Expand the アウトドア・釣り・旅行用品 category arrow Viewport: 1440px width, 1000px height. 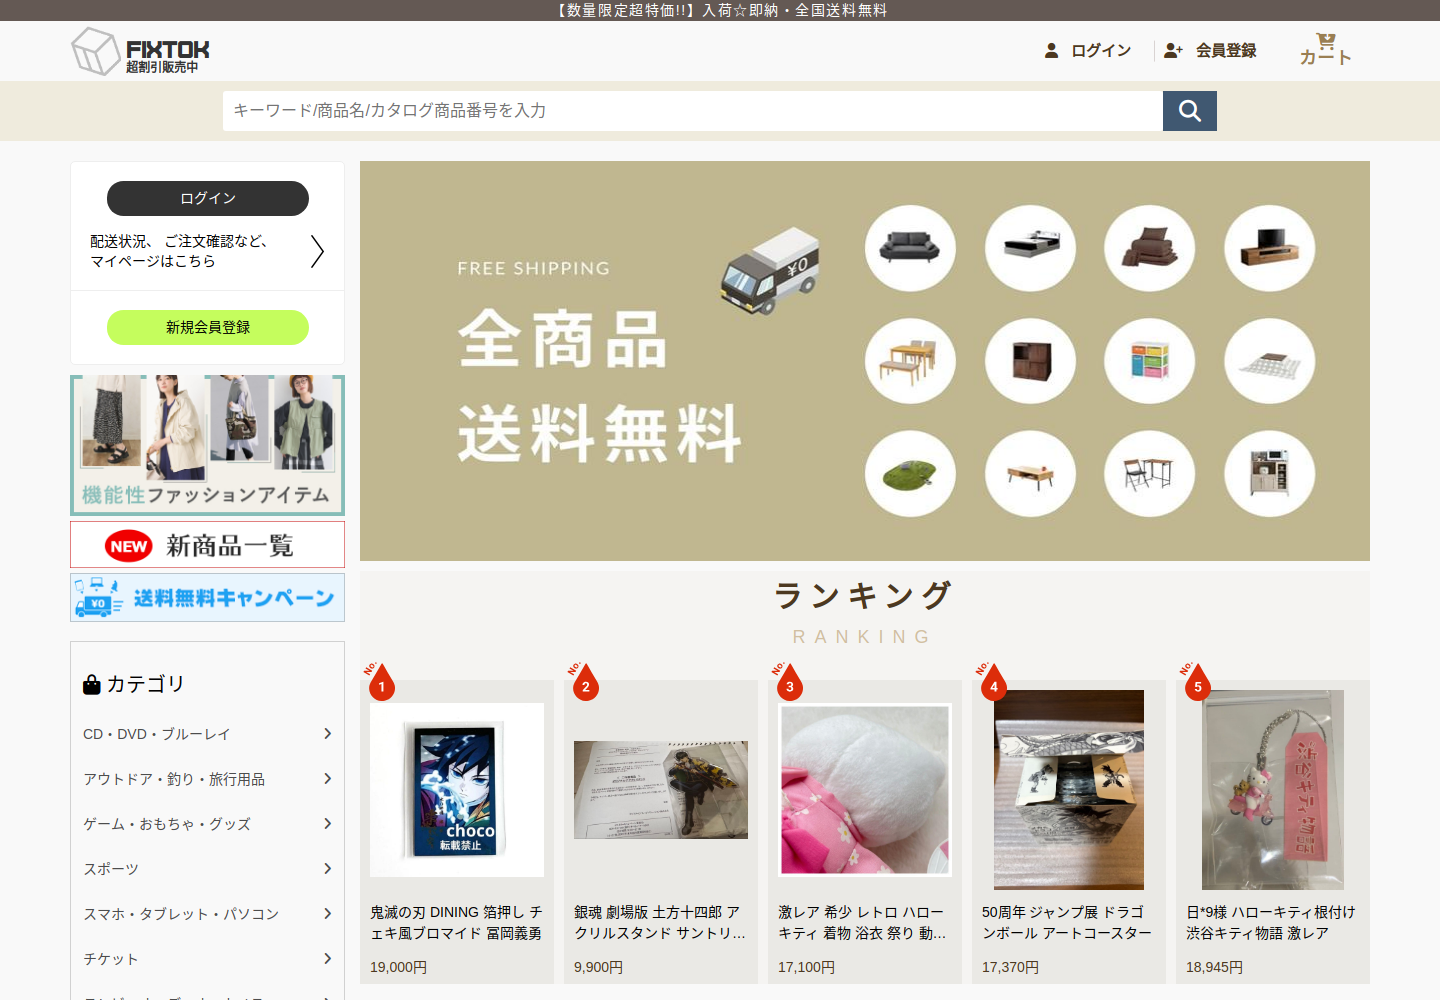327,779
